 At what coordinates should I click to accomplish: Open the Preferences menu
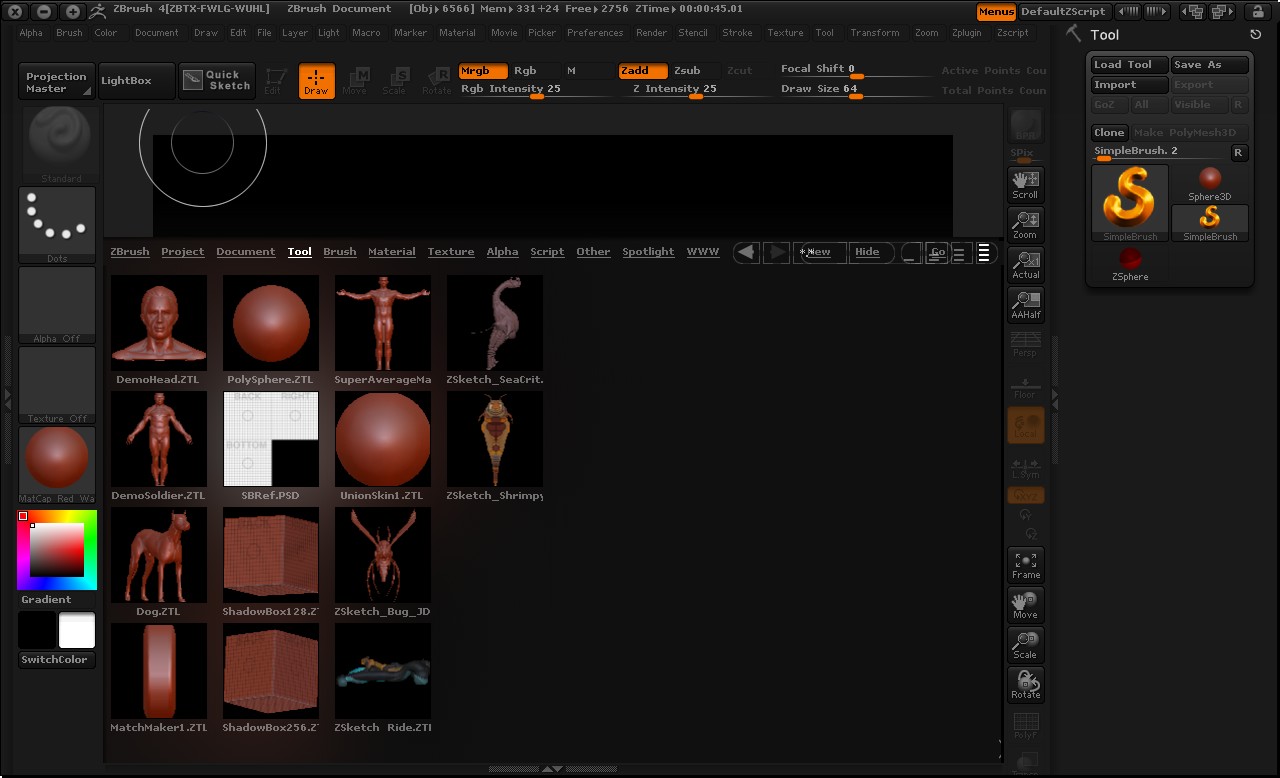point(595,33)
